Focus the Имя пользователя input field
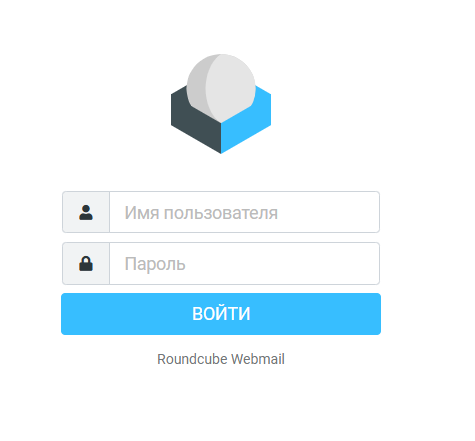475x441 pixels. pyautogui.click(x=244, y=212)
